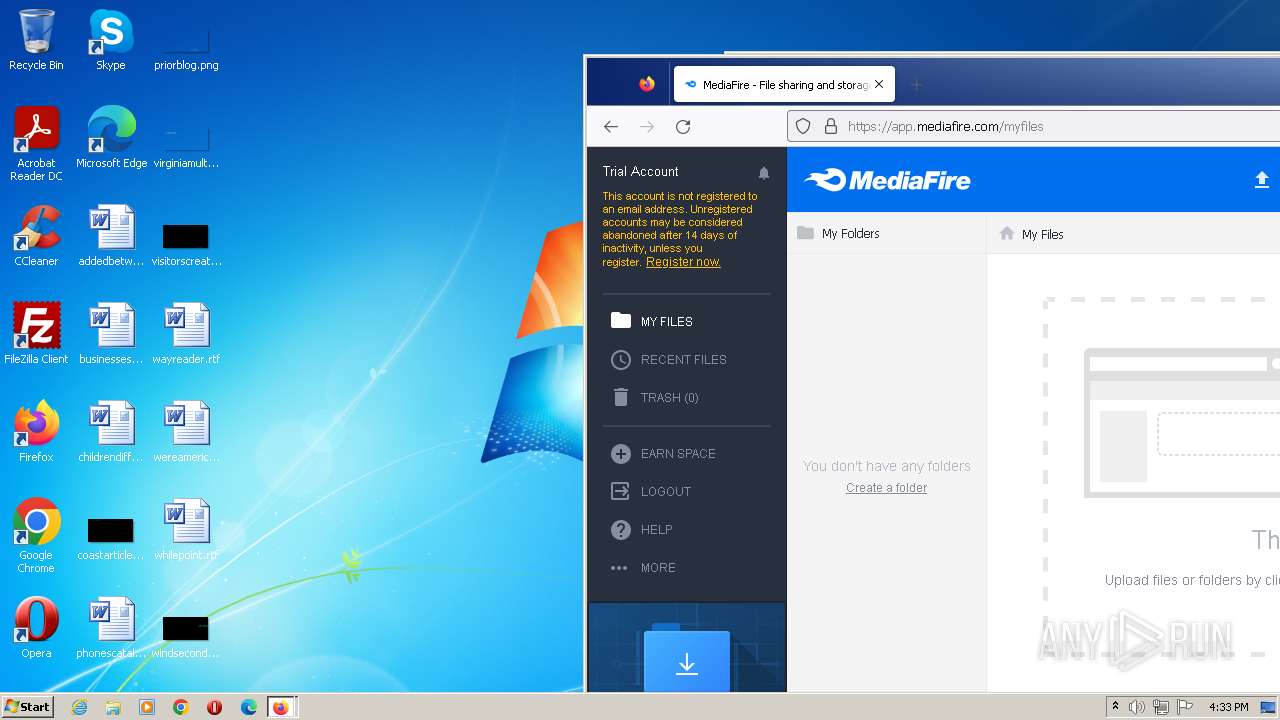Launch FileZilla Client shortcut
Viewport: 1280px width, 720px height.
36,334
